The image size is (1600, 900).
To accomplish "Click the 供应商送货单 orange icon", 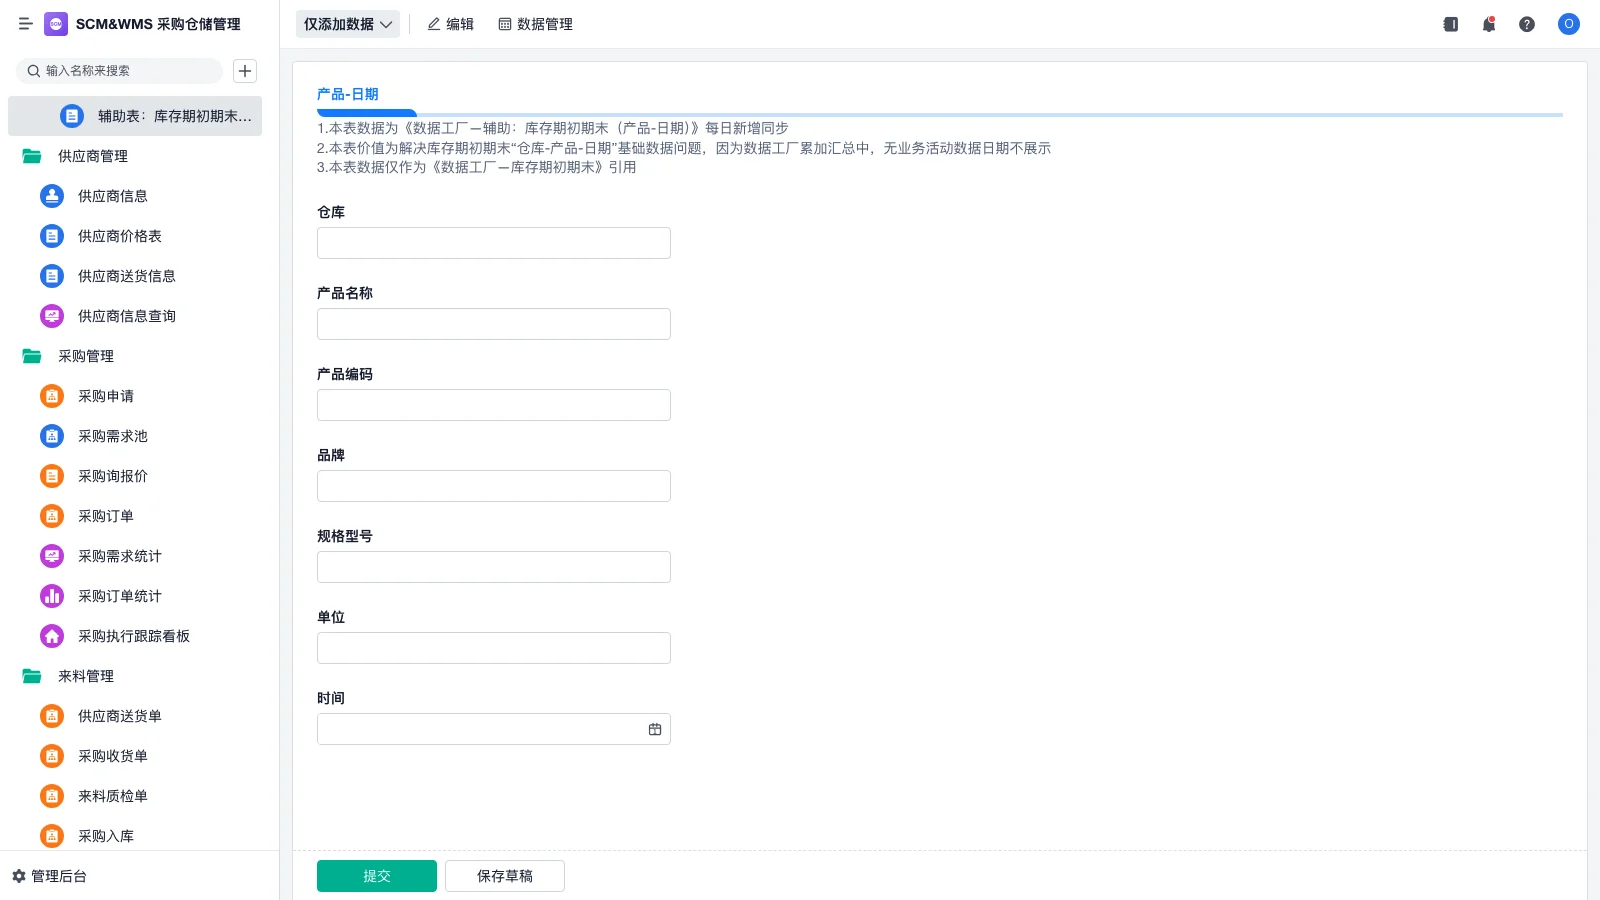I will [52, 716].
